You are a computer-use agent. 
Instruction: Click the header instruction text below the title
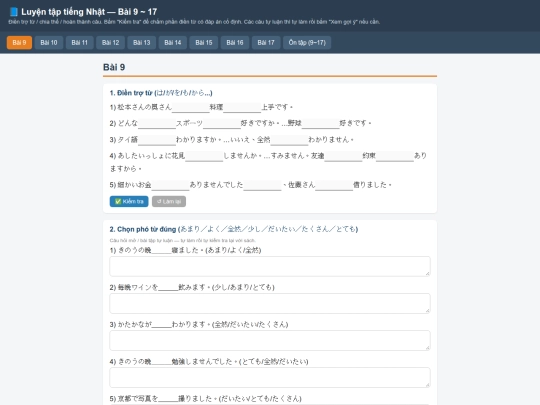[194, 22]
